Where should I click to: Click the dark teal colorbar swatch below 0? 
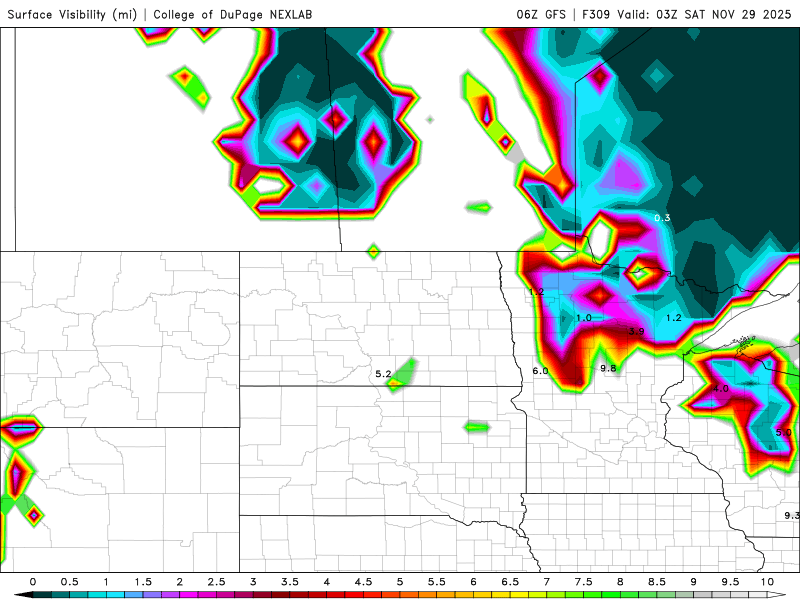42,595
